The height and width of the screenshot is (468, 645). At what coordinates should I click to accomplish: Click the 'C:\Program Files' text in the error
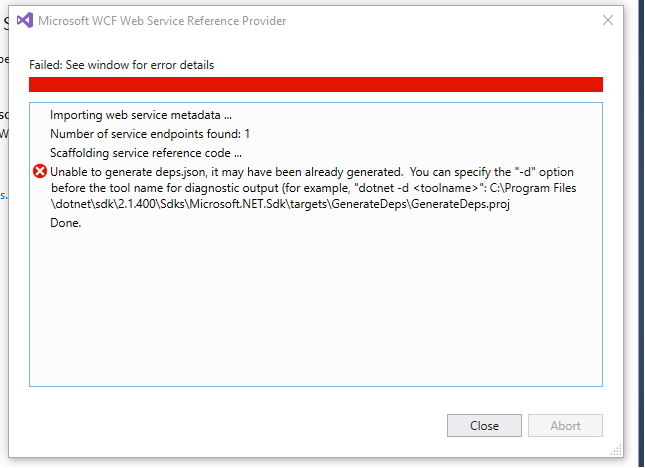click(533, 188)
